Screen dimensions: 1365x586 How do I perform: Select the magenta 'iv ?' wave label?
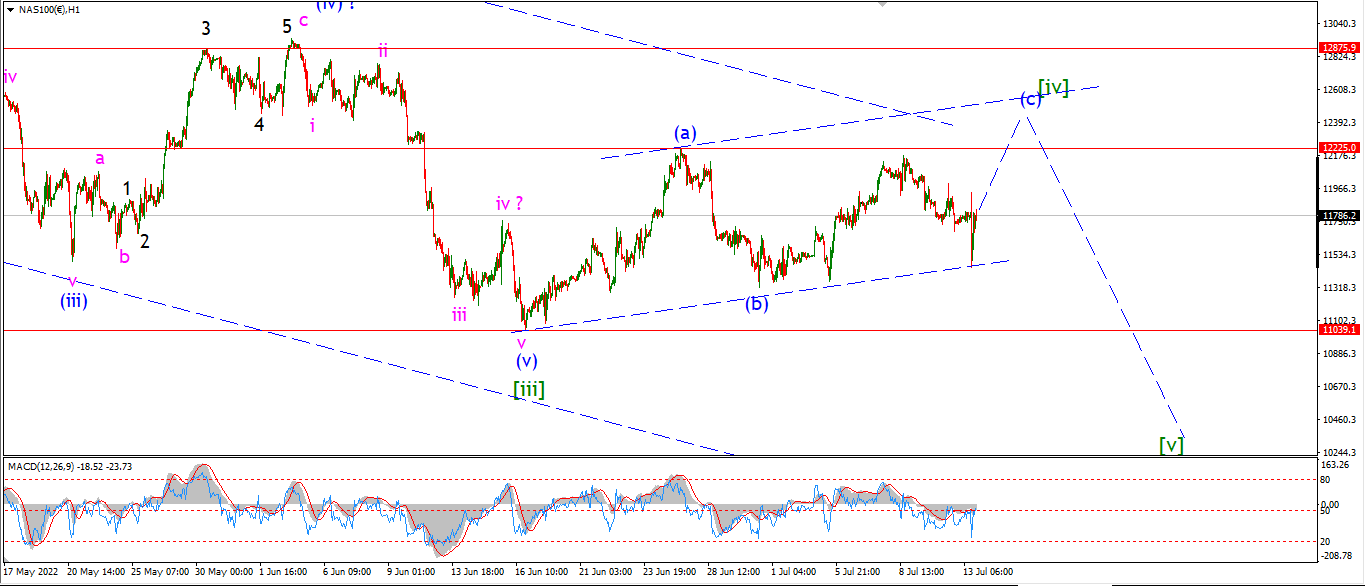tap(510, 203)
